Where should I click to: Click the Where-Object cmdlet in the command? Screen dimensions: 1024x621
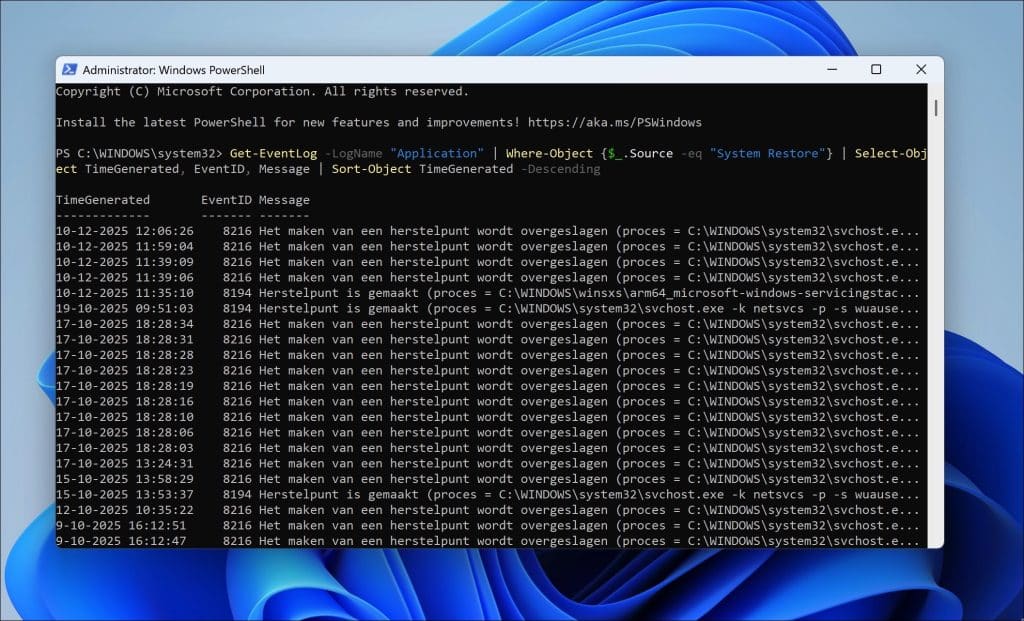click(549, 153)
